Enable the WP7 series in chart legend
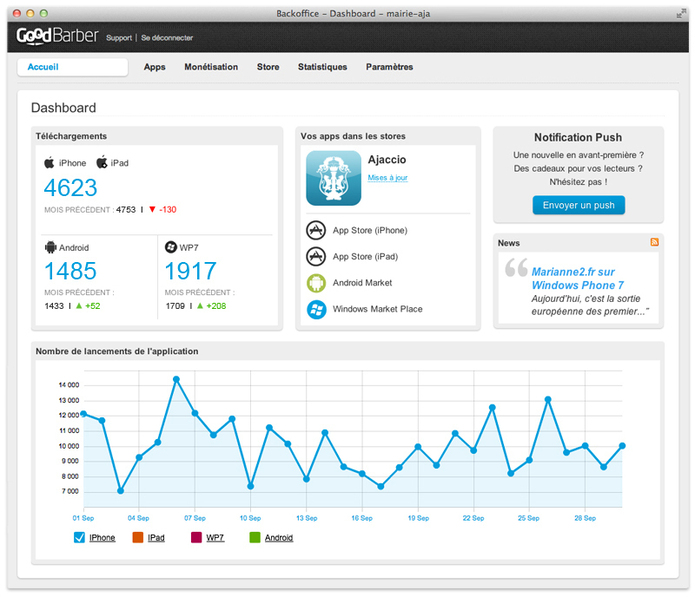695x597 pixels. click(196, 538)
